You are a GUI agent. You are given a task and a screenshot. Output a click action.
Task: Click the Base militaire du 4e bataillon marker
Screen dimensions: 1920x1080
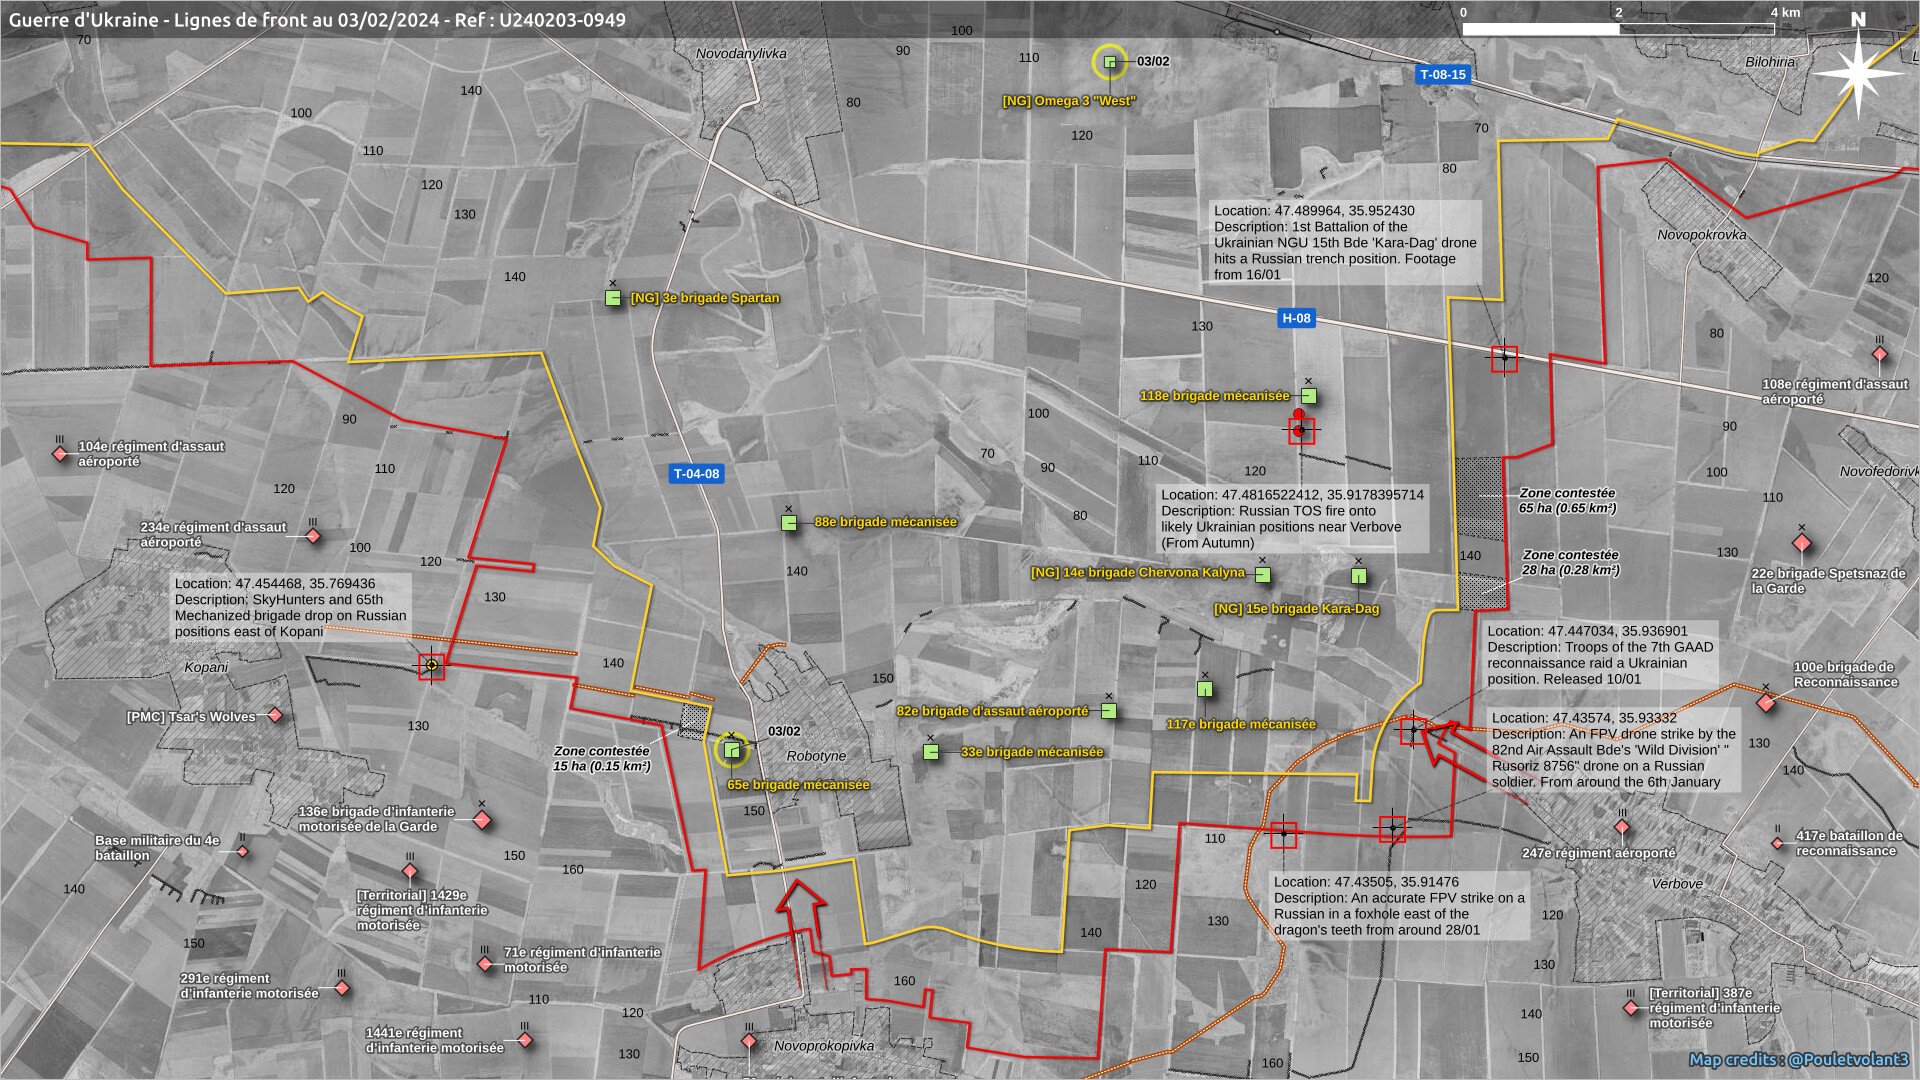point(242,851)
